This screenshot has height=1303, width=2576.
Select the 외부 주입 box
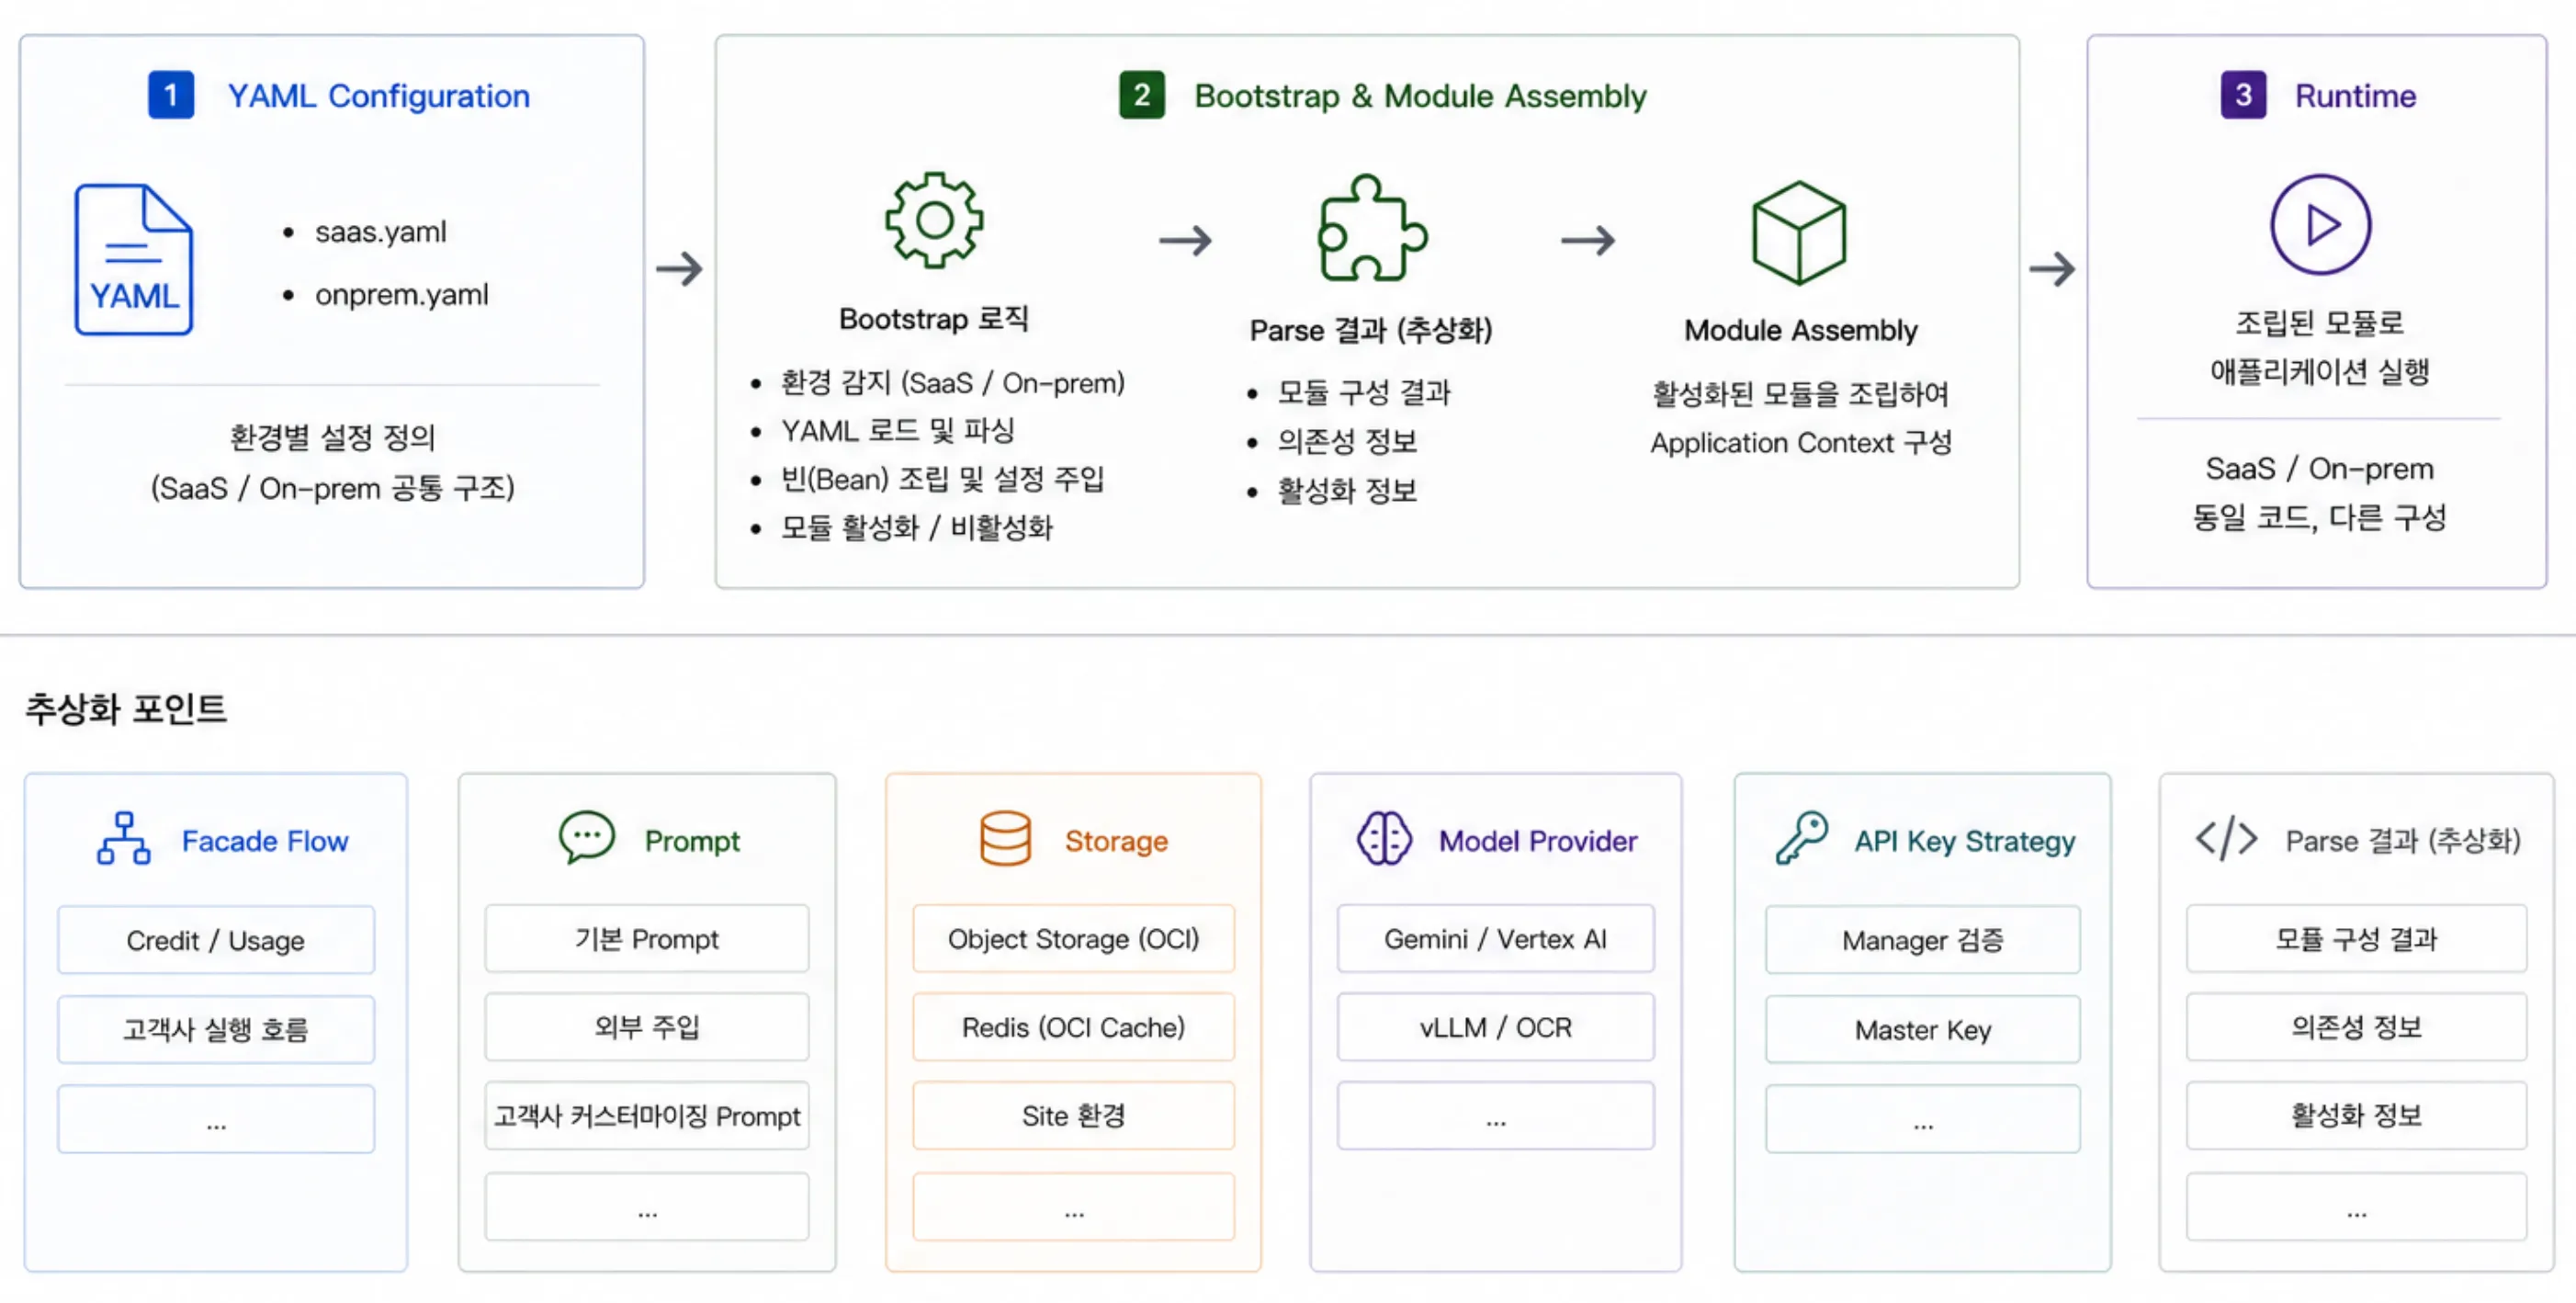pos(647,1027)
